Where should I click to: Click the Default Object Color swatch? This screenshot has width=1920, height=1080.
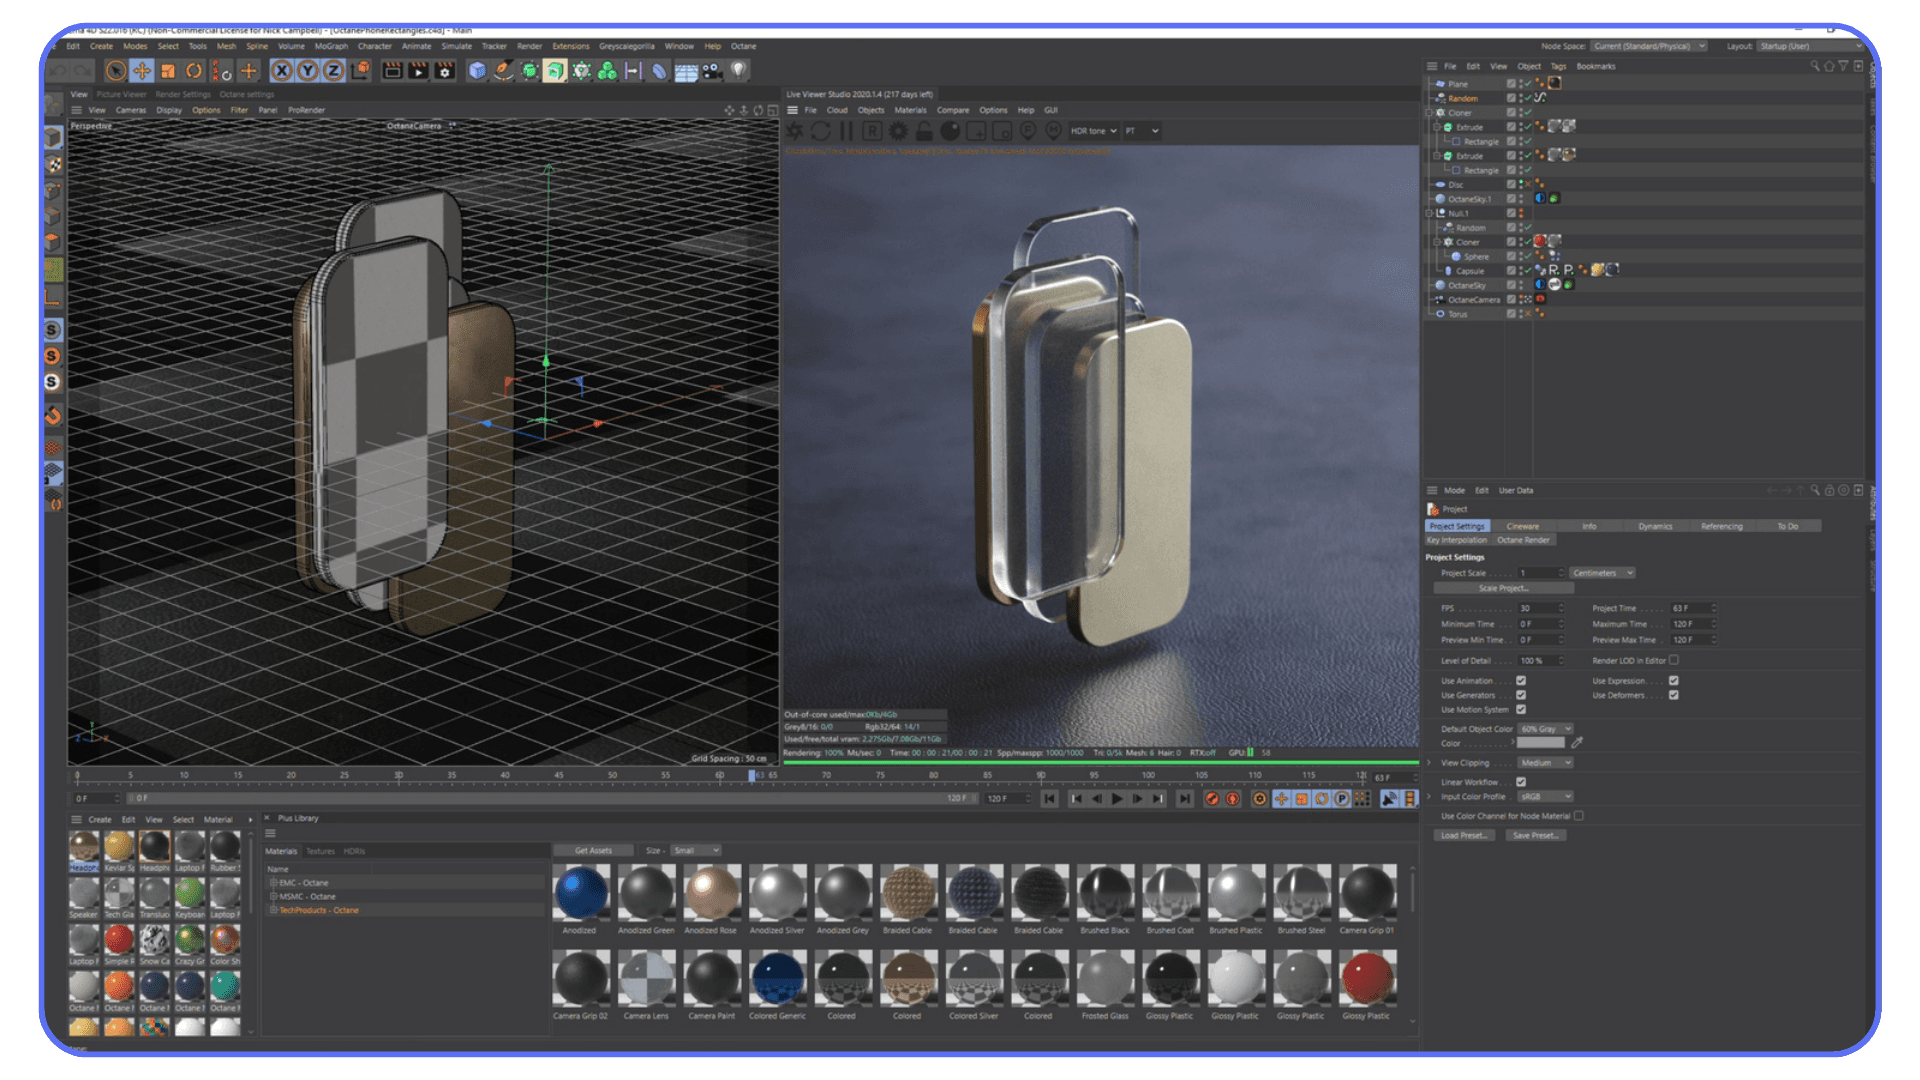tap(1543, 729)
